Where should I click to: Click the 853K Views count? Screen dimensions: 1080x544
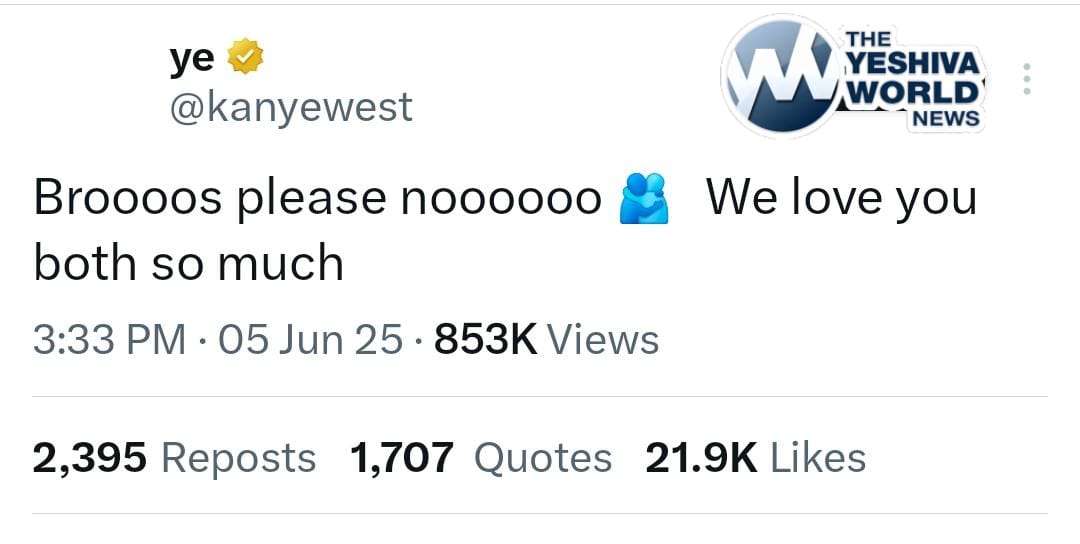(x=546, y=340)
